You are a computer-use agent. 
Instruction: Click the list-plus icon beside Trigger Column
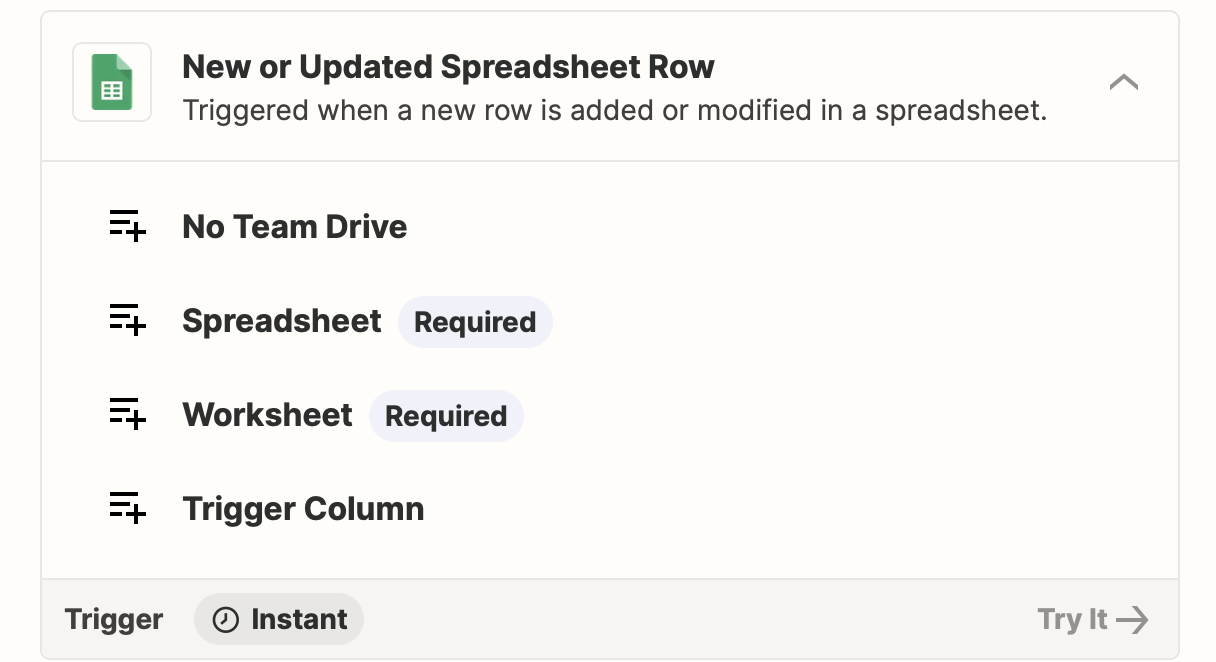pos(128,508)
